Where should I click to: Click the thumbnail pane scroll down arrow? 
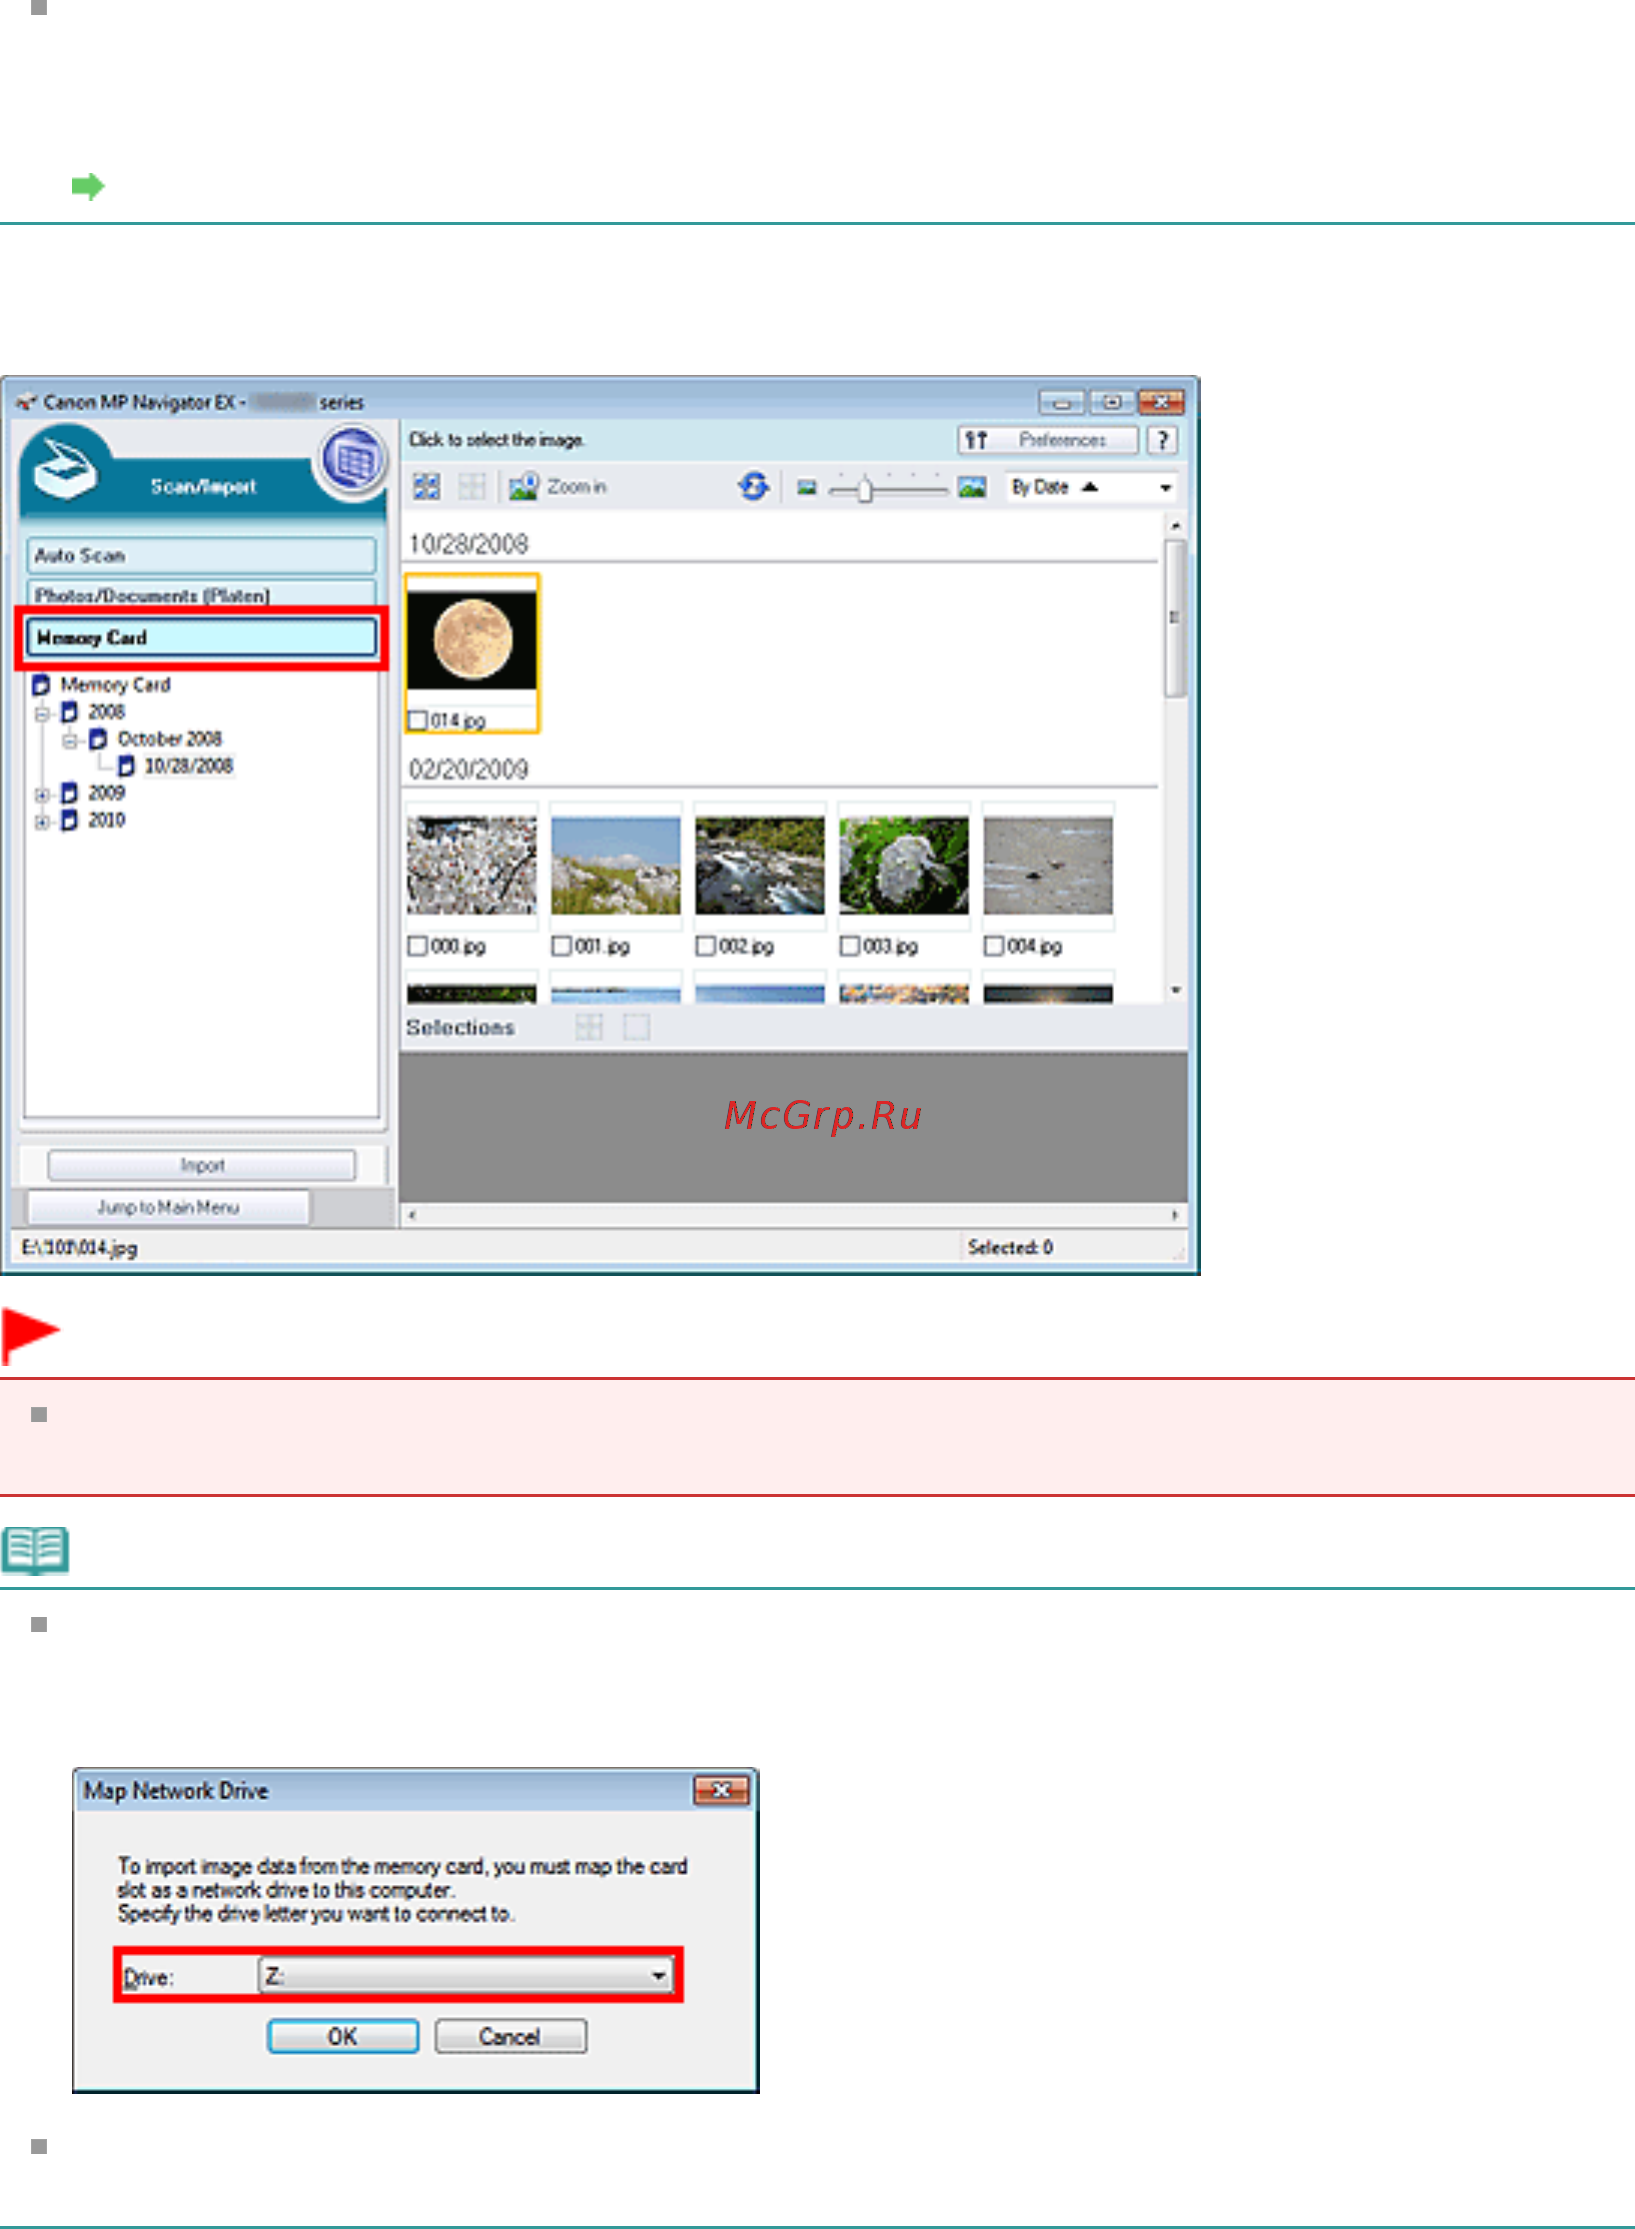[1176, 990]
